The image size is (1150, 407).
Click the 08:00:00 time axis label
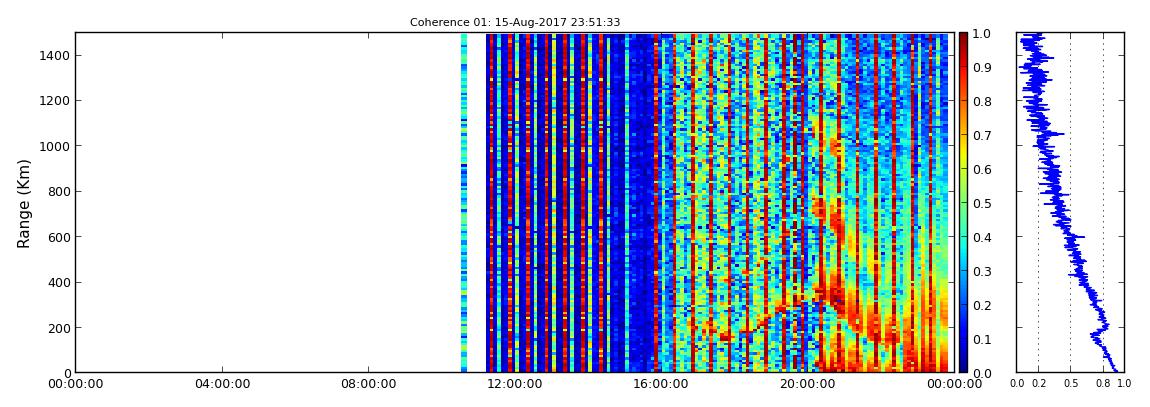tap(366, 384)
